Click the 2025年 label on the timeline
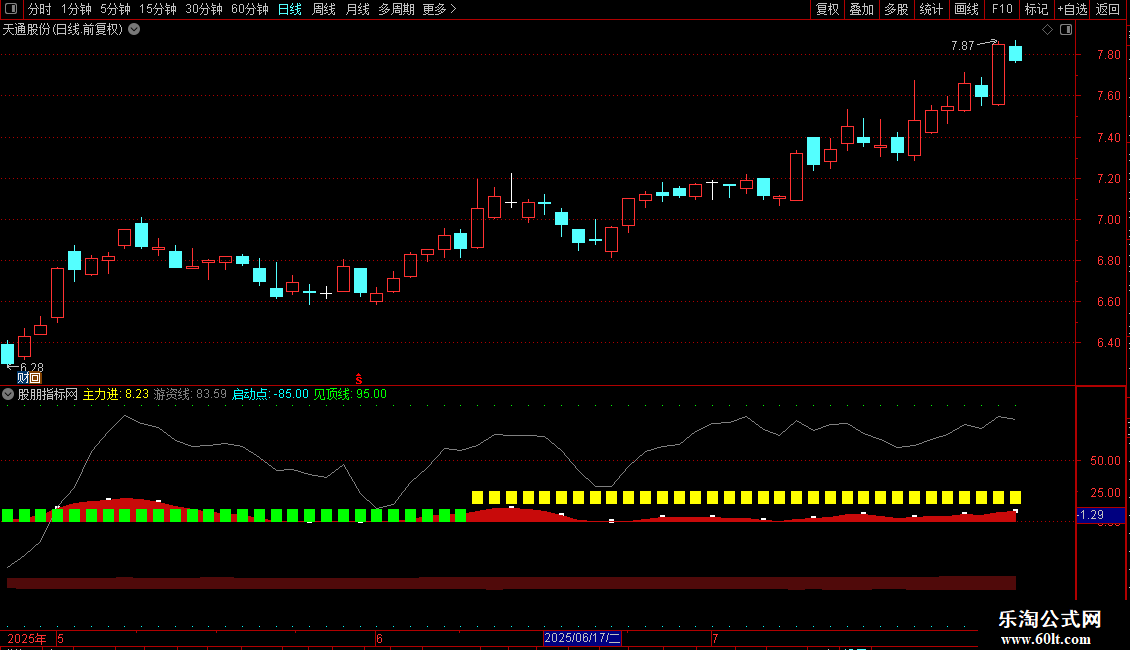1130x650 pixels. tap(27, 638)
